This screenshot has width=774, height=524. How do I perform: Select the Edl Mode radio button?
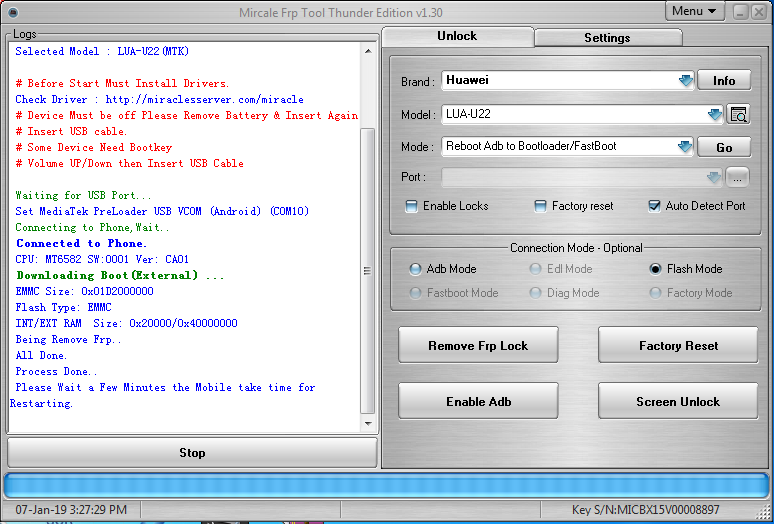point(535,269)
